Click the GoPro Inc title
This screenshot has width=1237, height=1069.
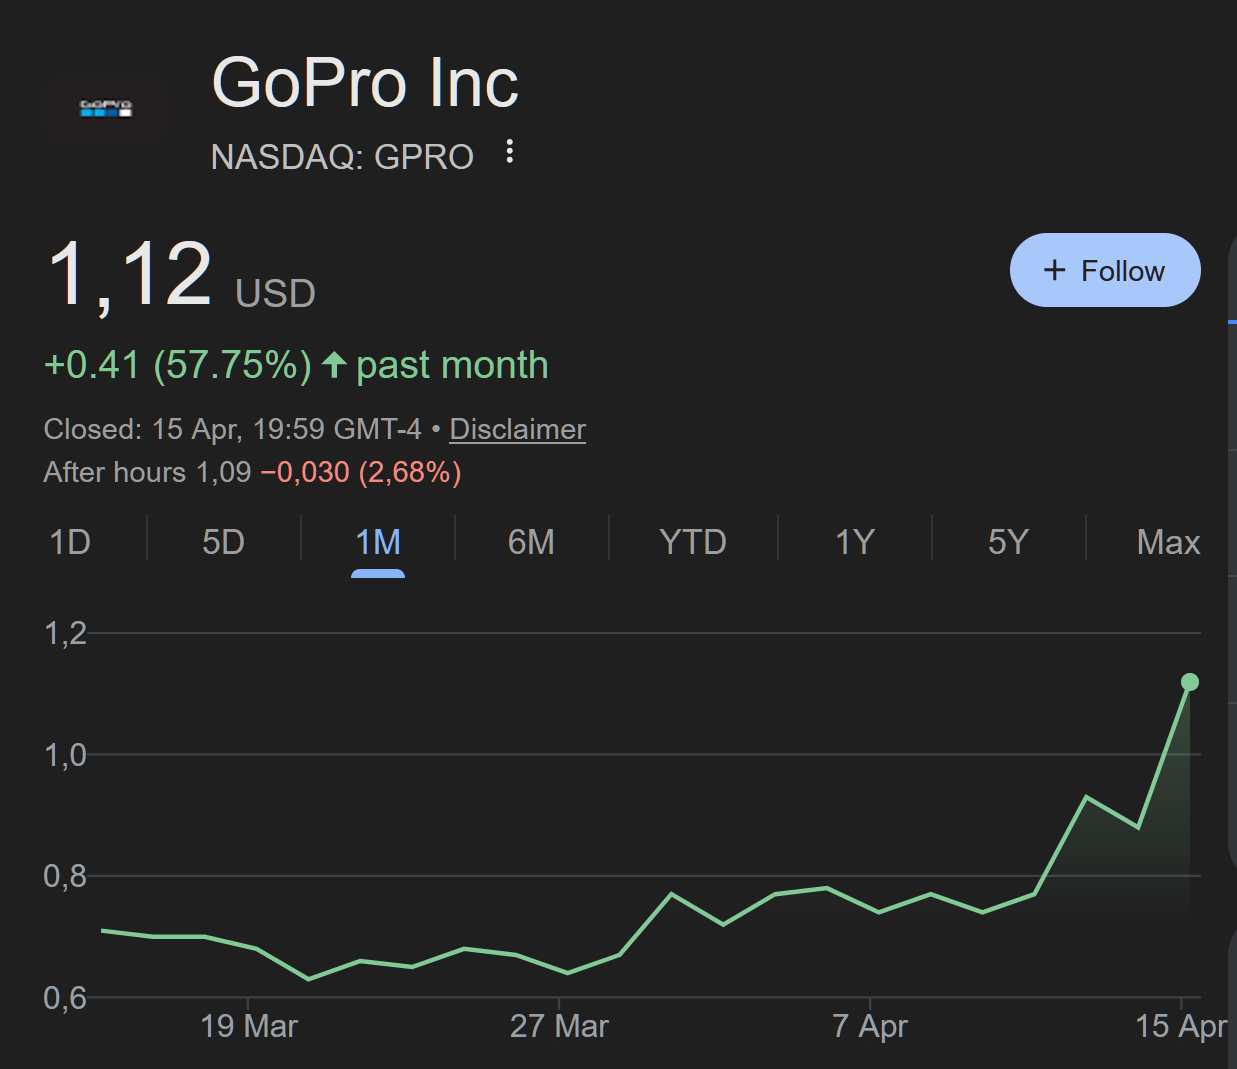[365, 82]
